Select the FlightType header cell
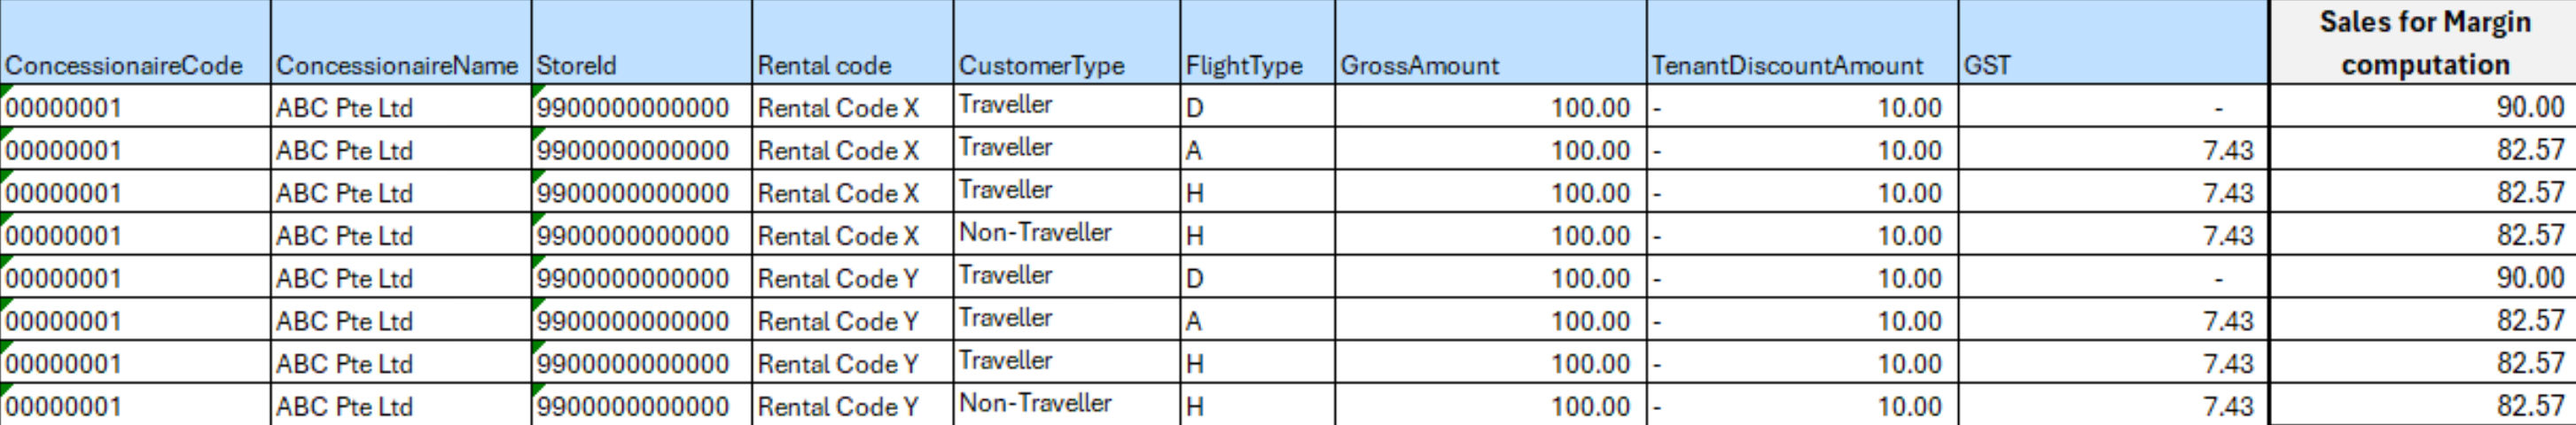 (x=1244, y=65)
